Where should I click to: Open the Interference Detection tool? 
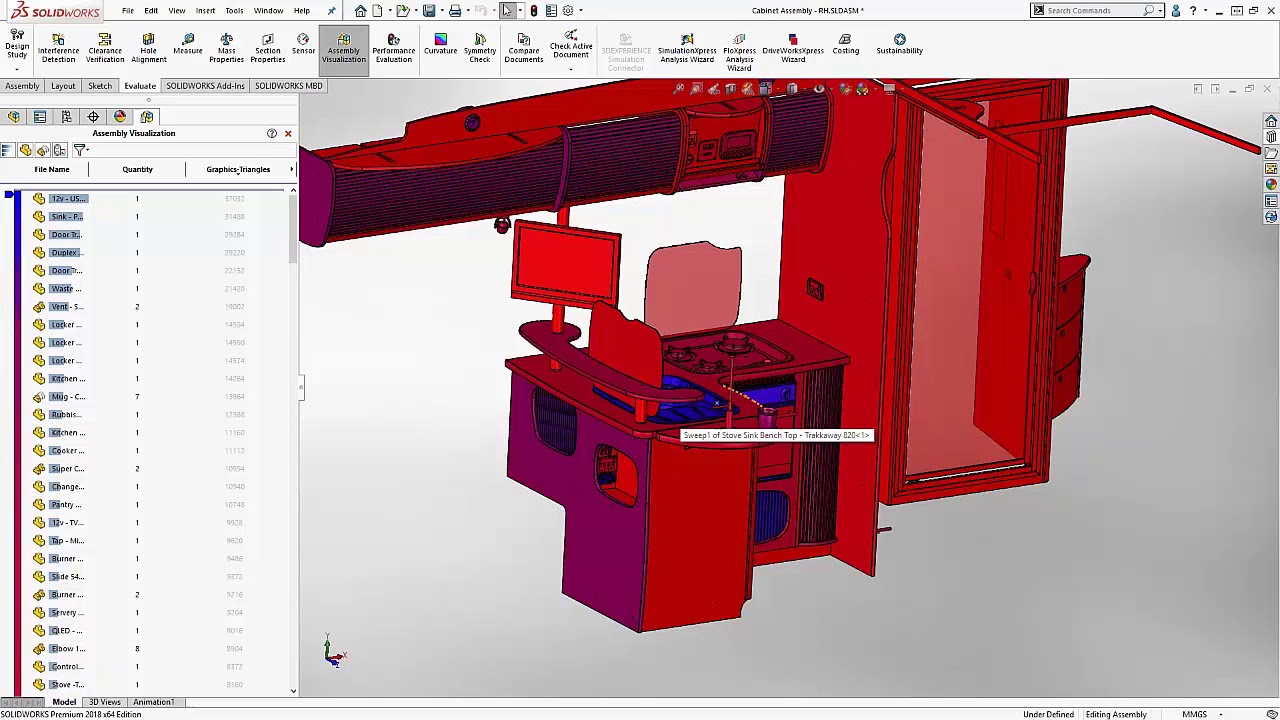pos(58,49)
